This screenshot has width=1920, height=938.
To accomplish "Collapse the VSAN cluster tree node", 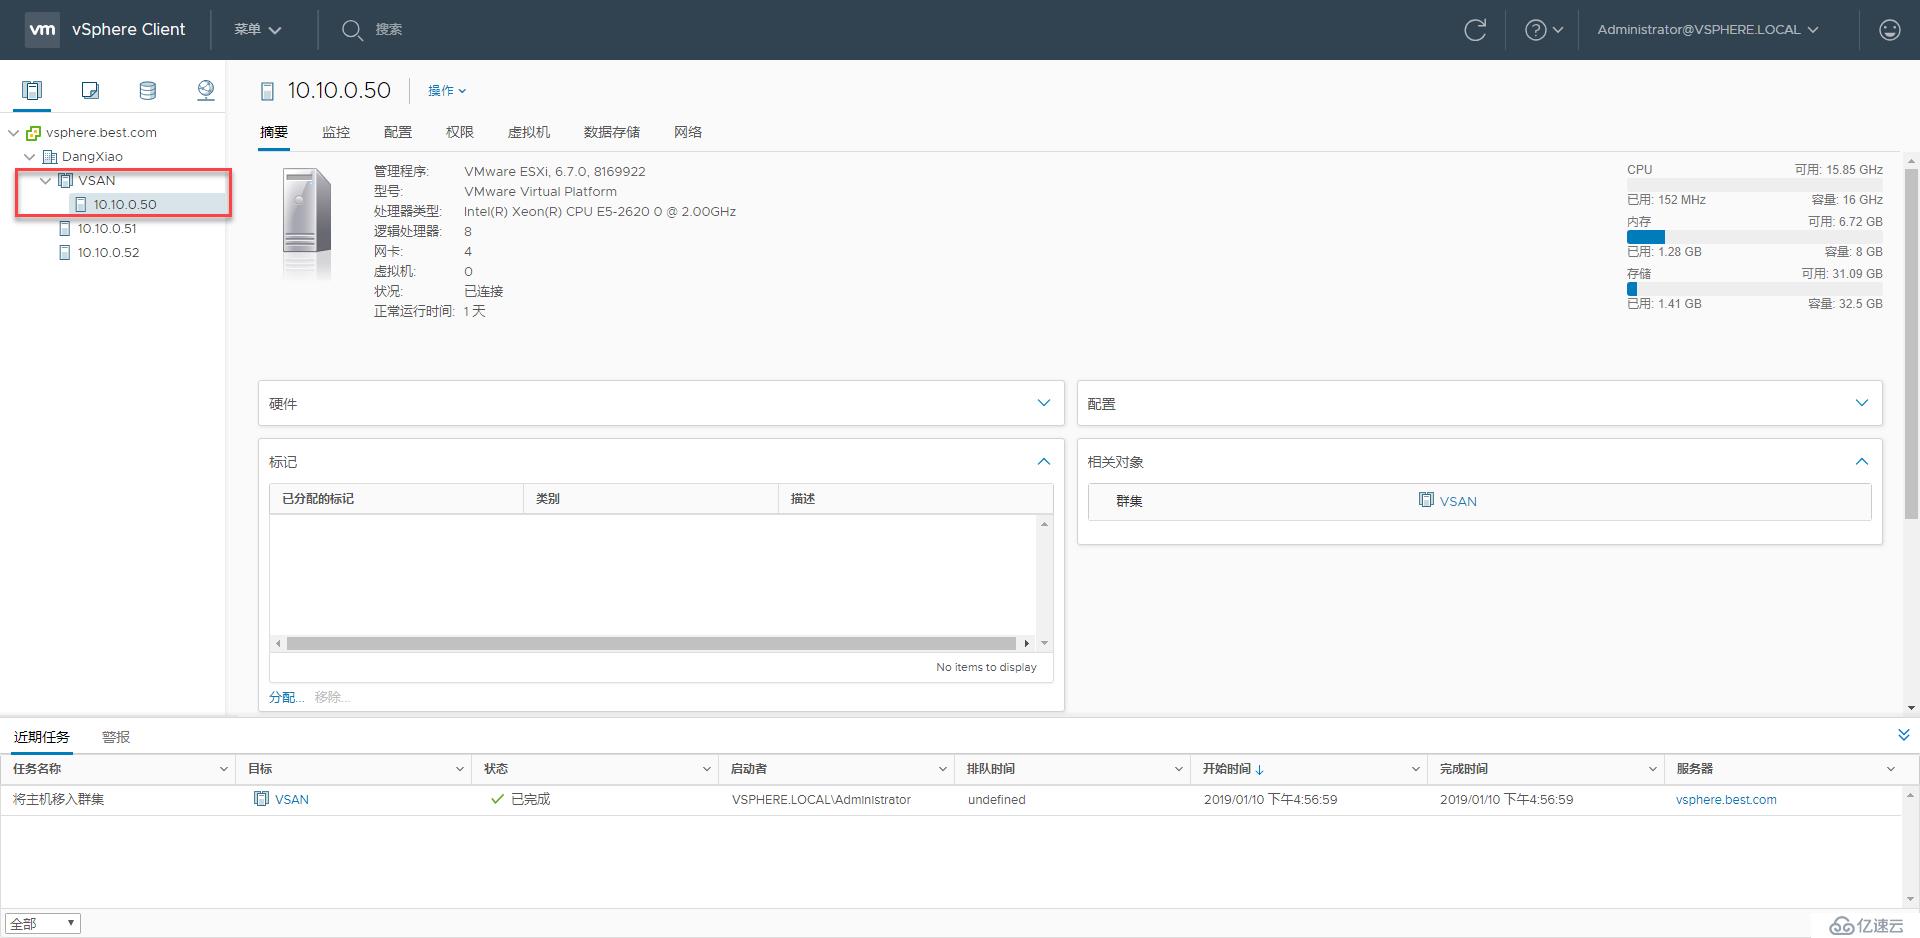I will [45, 181].
